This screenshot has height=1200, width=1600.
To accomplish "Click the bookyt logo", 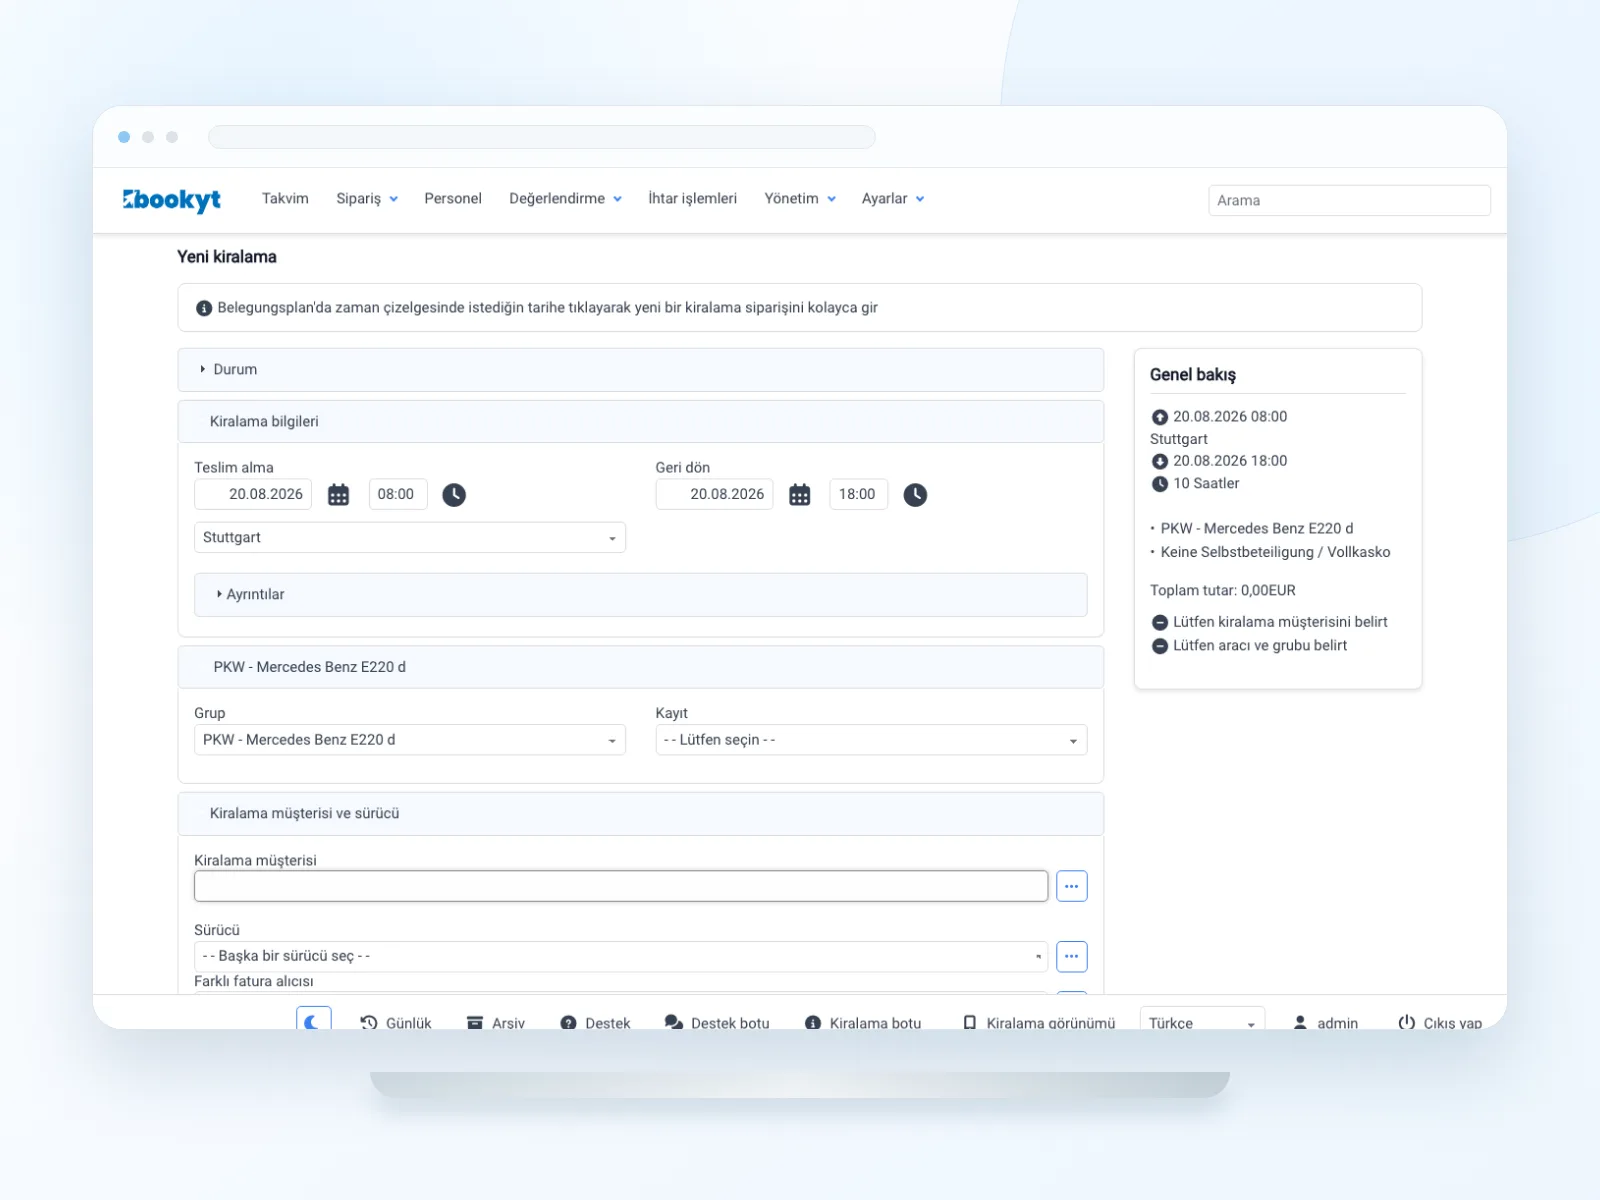I will tap(172, 199).
